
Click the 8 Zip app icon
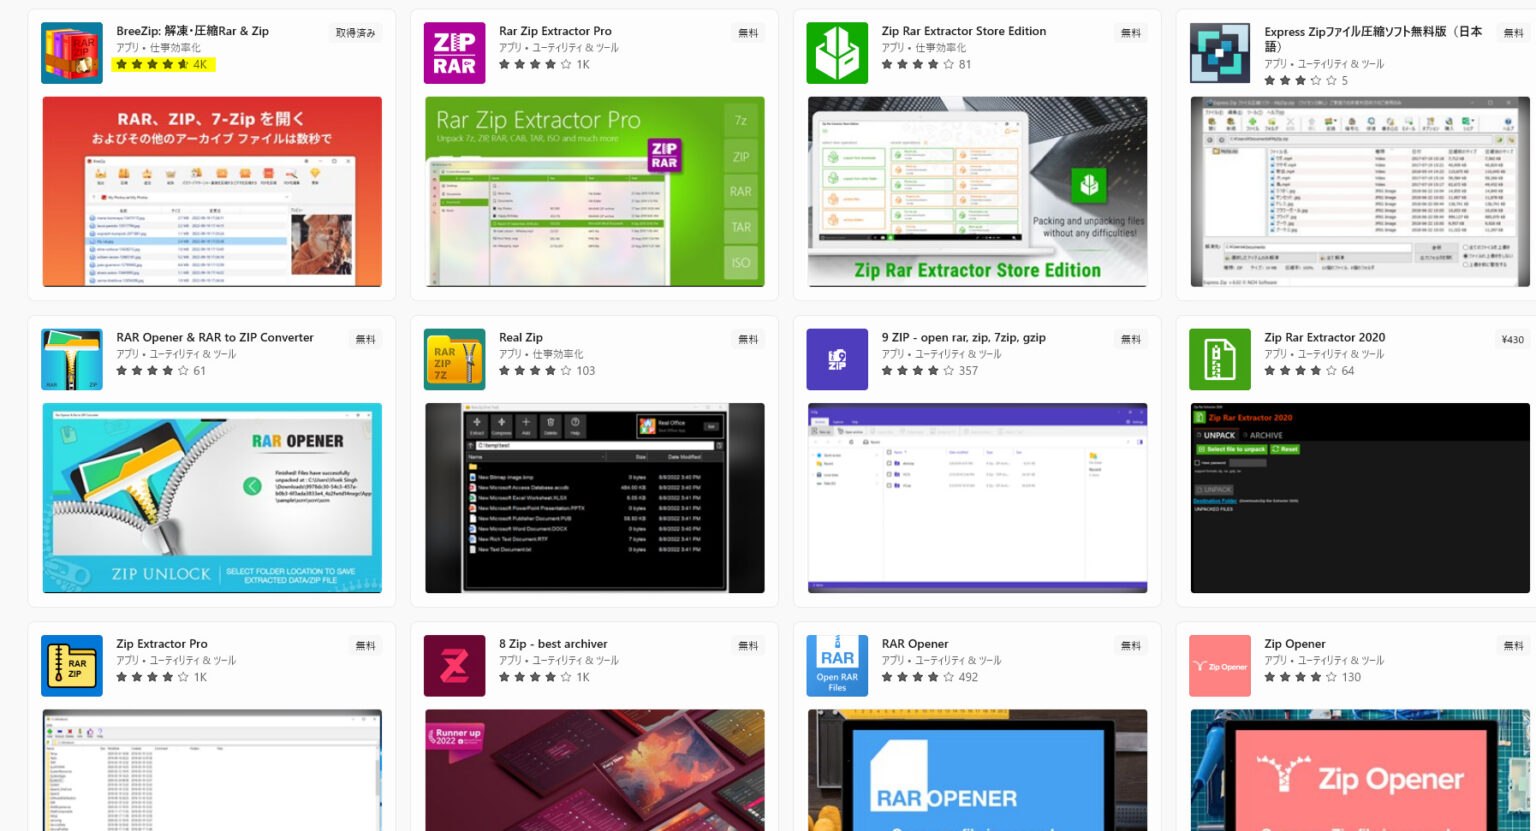(x=454, y=666)
